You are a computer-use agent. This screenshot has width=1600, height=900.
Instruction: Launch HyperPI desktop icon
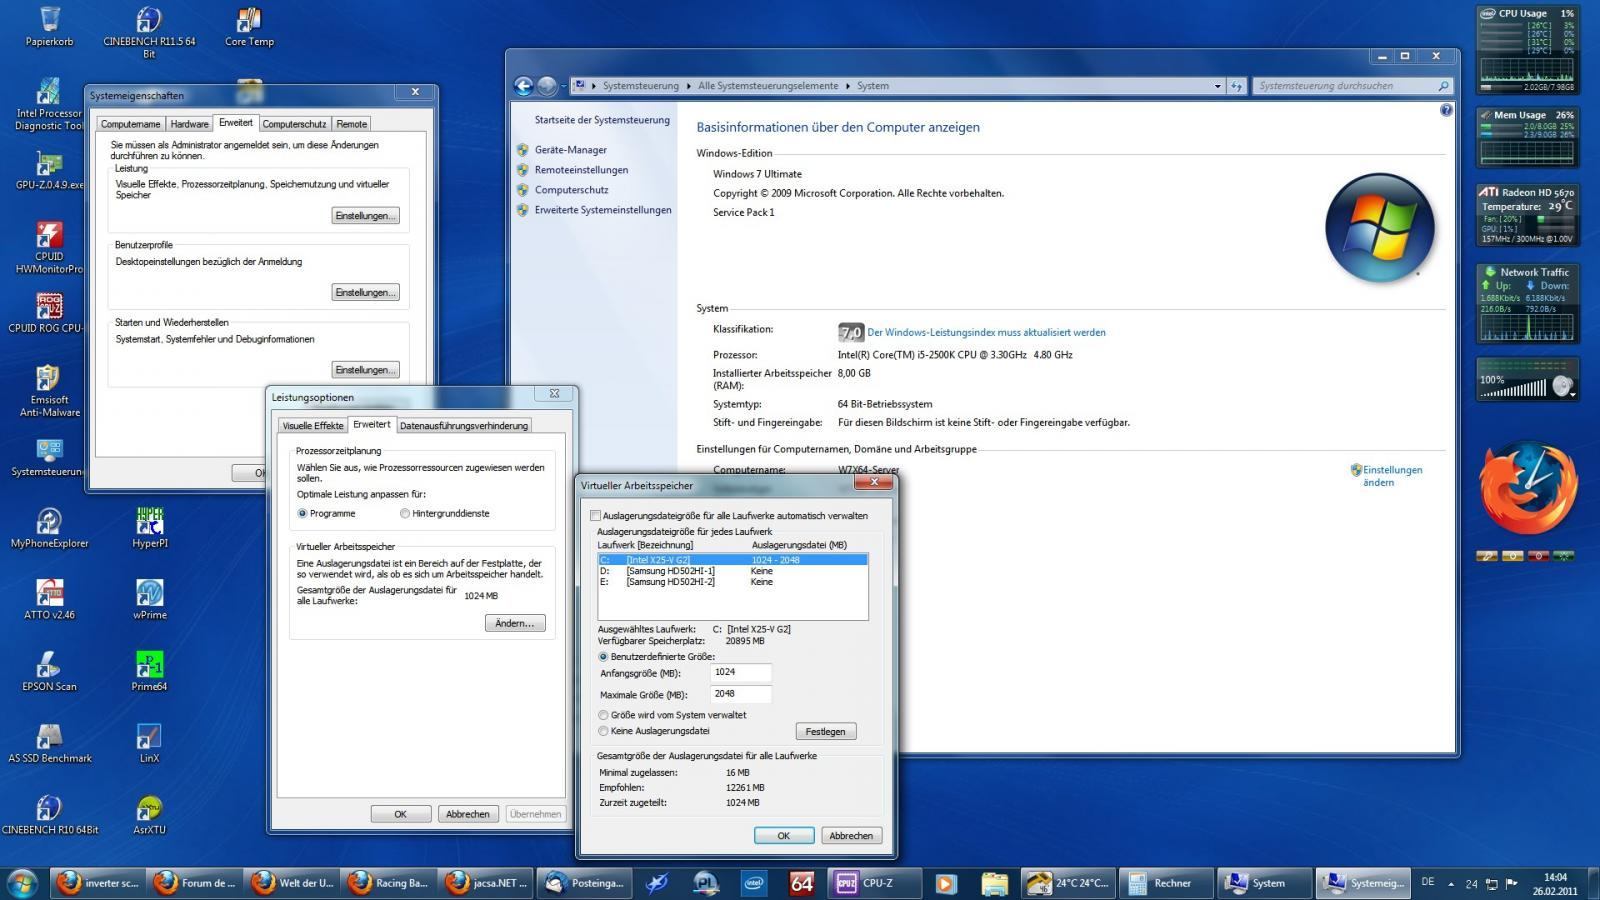[x=149, y=527]
